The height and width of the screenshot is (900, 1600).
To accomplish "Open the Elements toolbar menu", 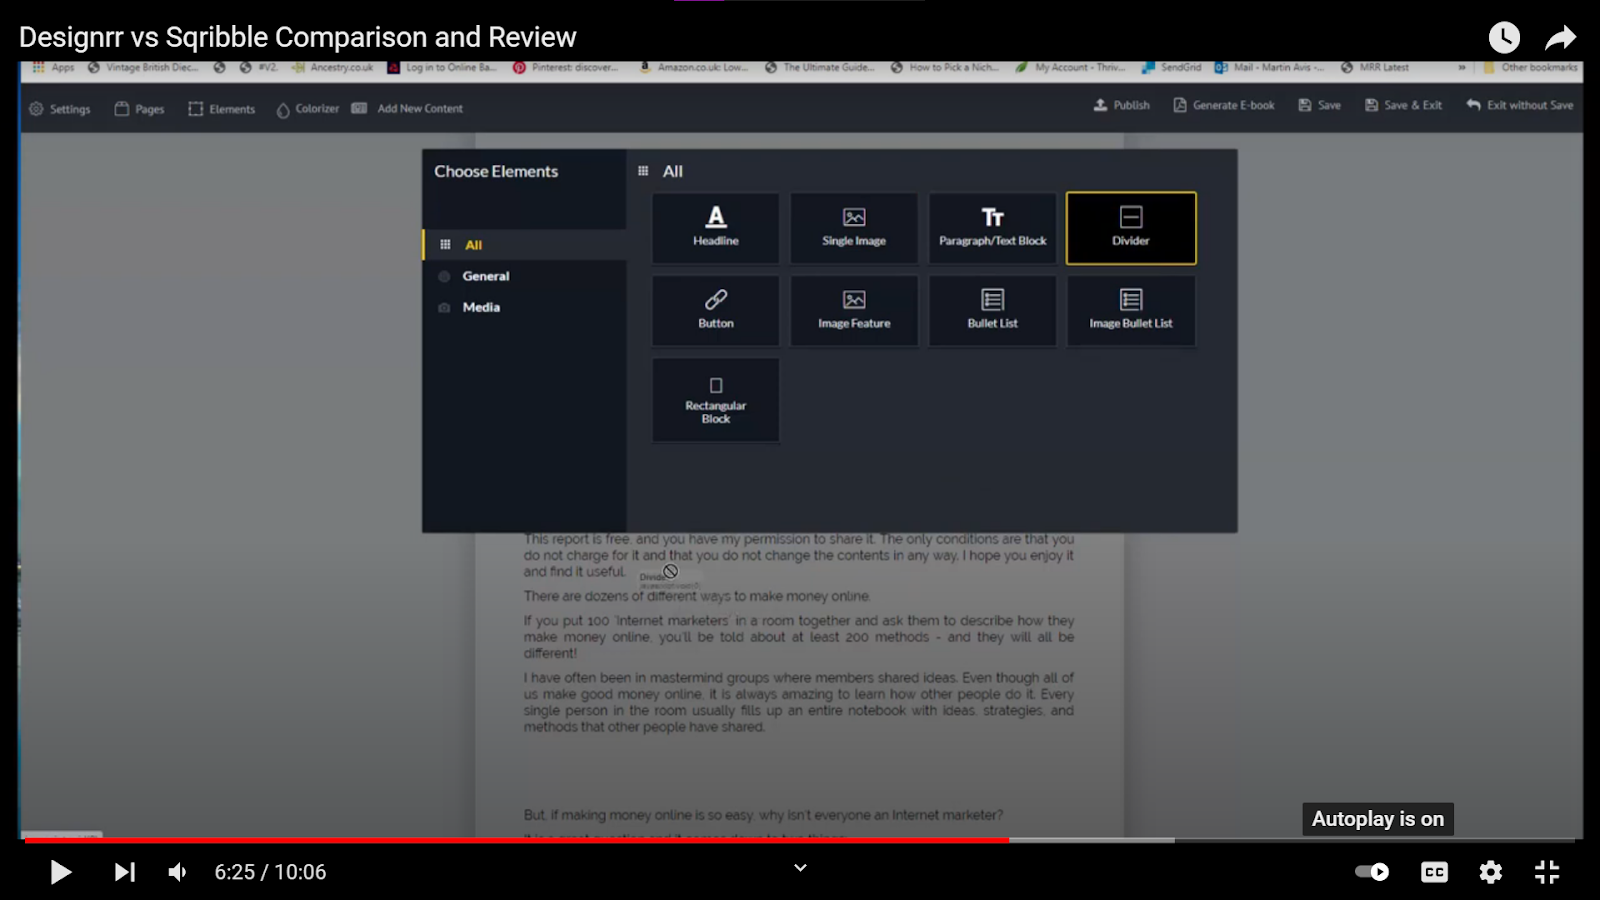I will (x=221, y=109).
